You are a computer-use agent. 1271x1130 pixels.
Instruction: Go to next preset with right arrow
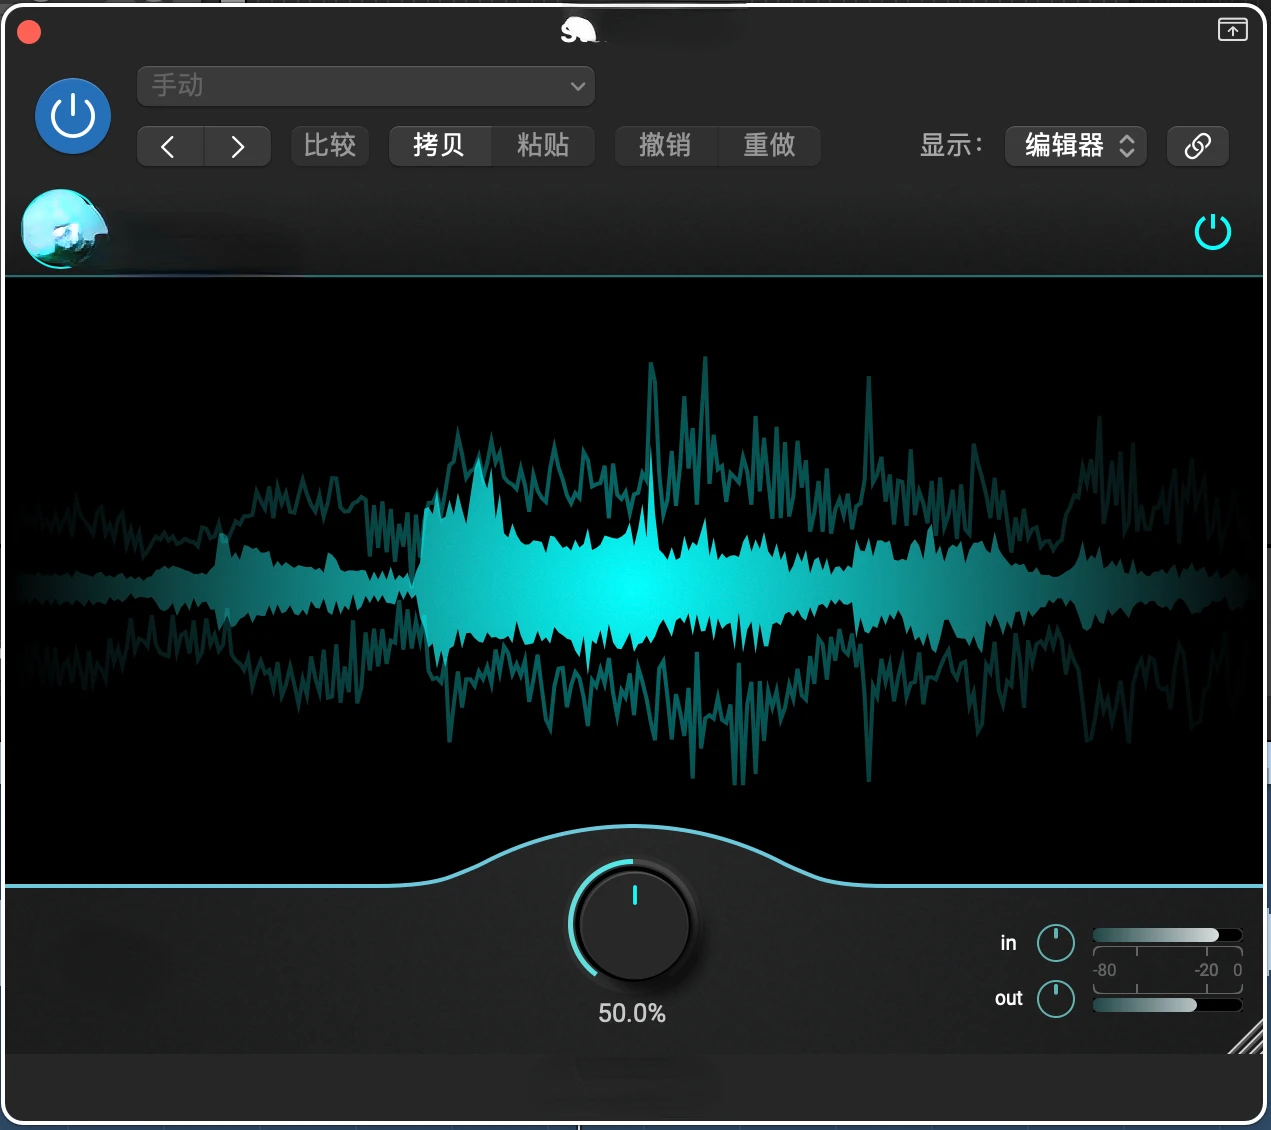click(238, 146)
